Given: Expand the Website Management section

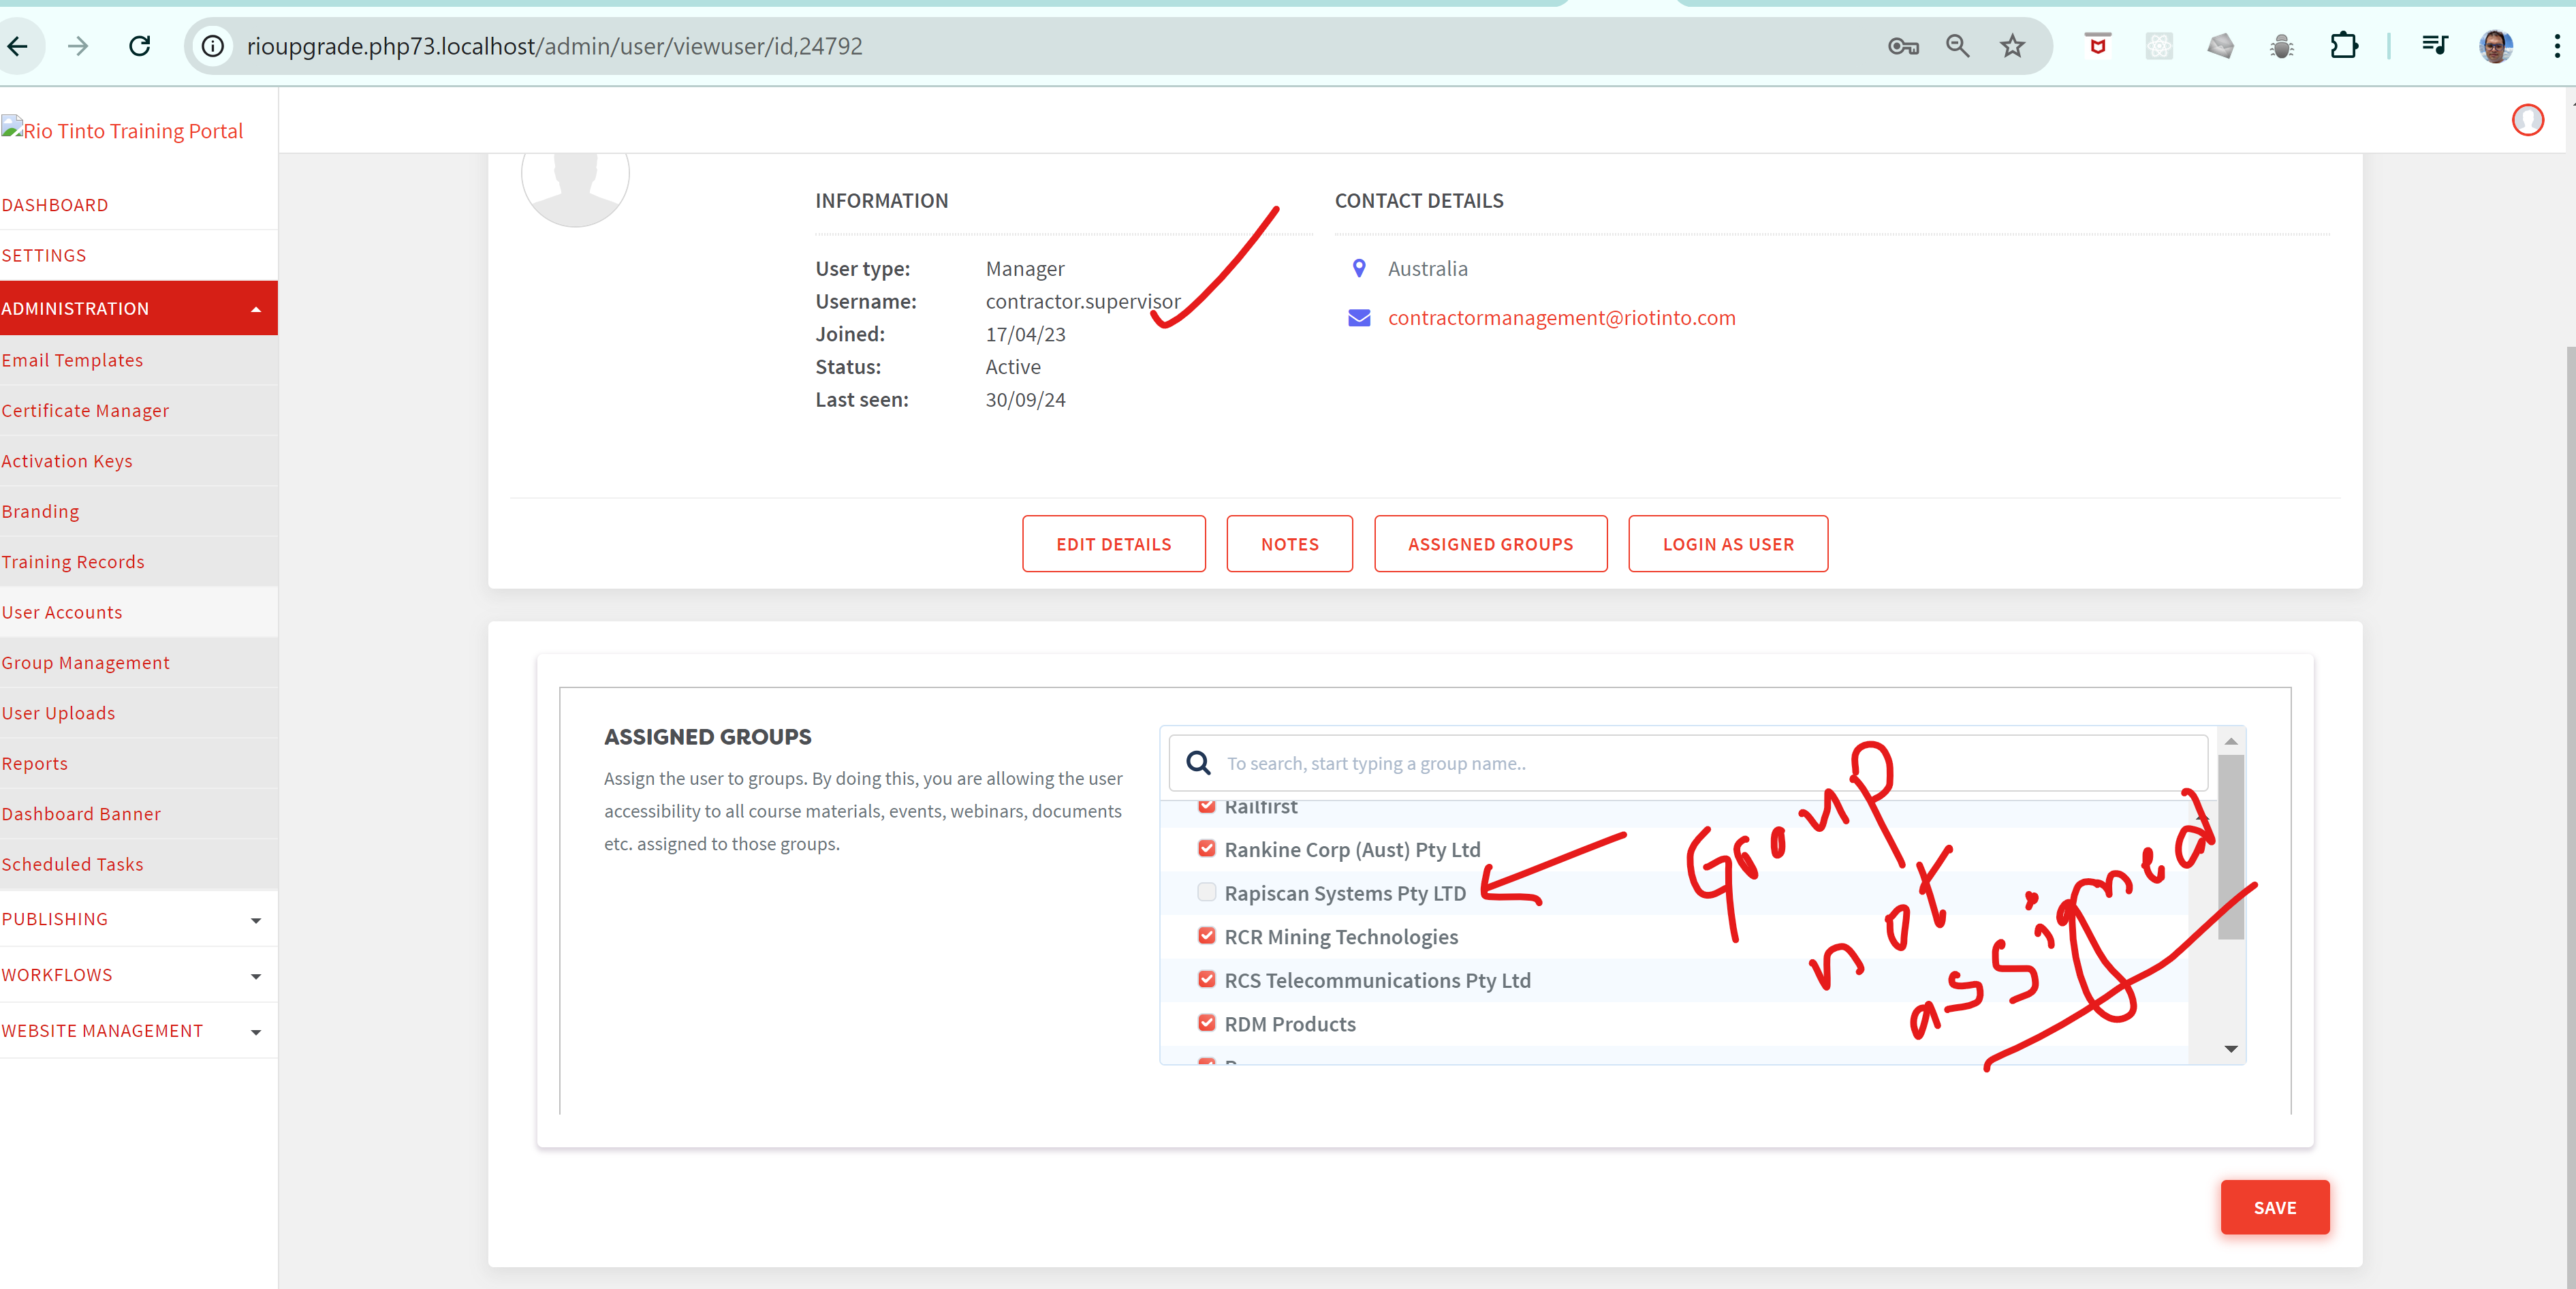Looking at the screenshot, I should (138, 1031).
